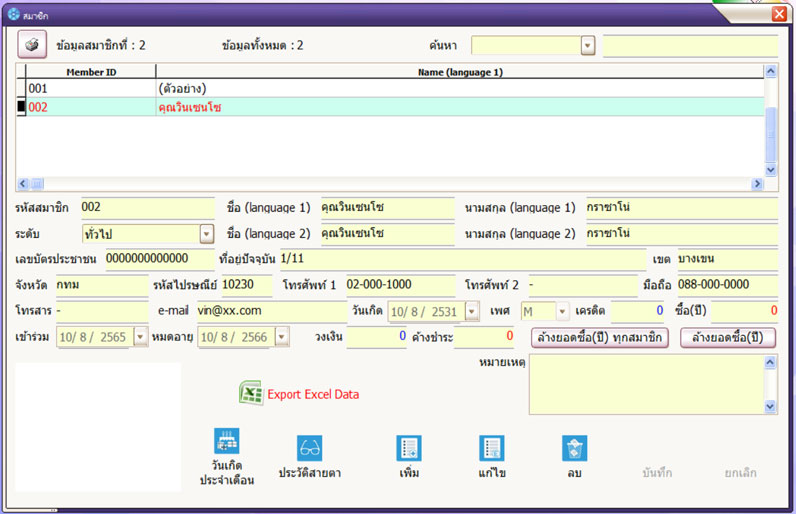Click the printer icon button
796x514 pixels.
(x=32, y=46)
